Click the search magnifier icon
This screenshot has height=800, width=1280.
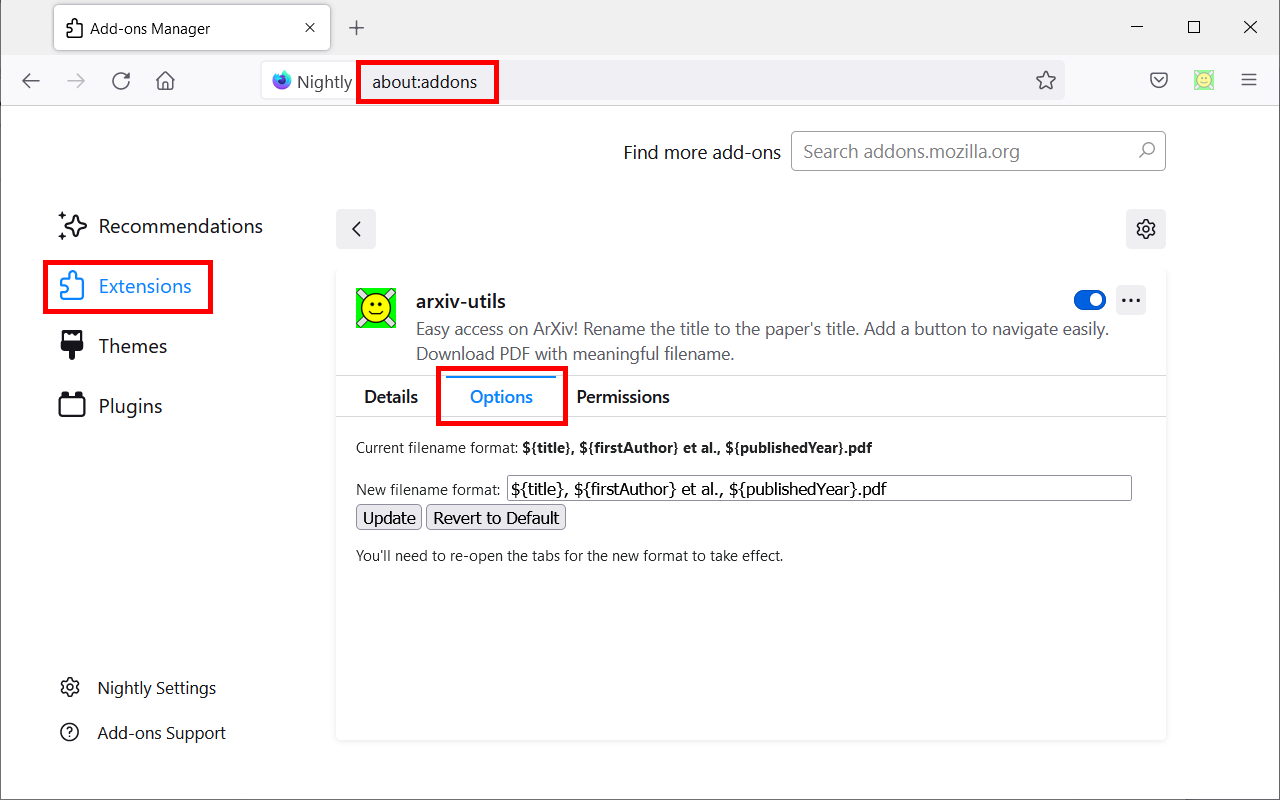(x=1147, y=151)
